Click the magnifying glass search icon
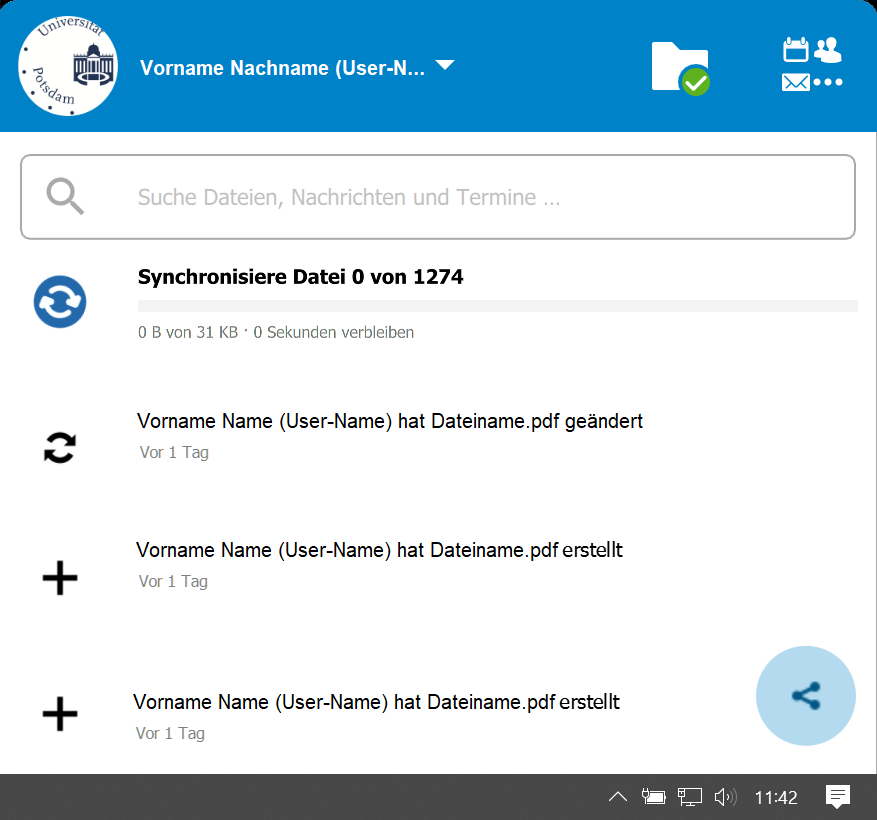The image size is (877, 820). (65, 197)
